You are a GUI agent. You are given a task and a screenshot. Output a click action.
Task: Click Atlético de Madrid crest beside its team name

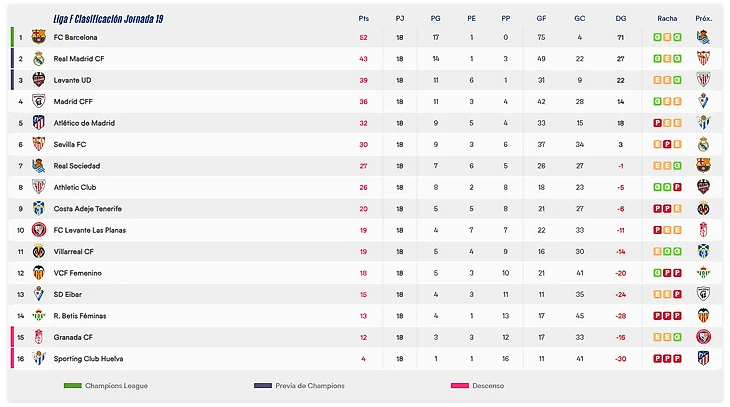(39, 123)
